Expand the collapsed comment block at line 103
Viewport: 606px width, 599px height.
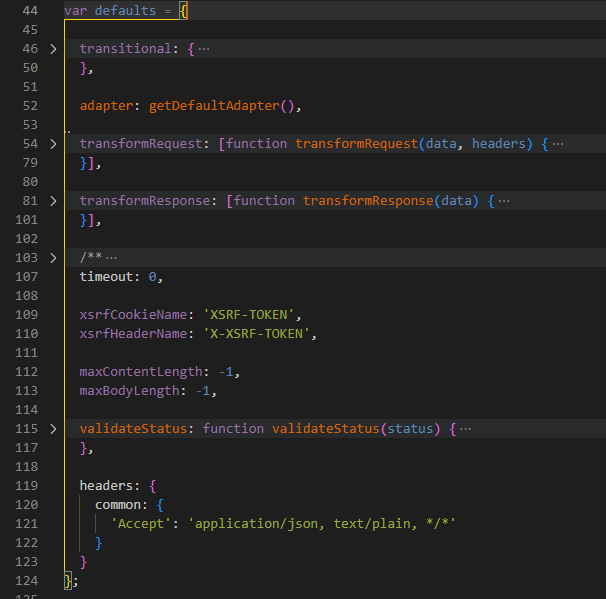point(53,258)
